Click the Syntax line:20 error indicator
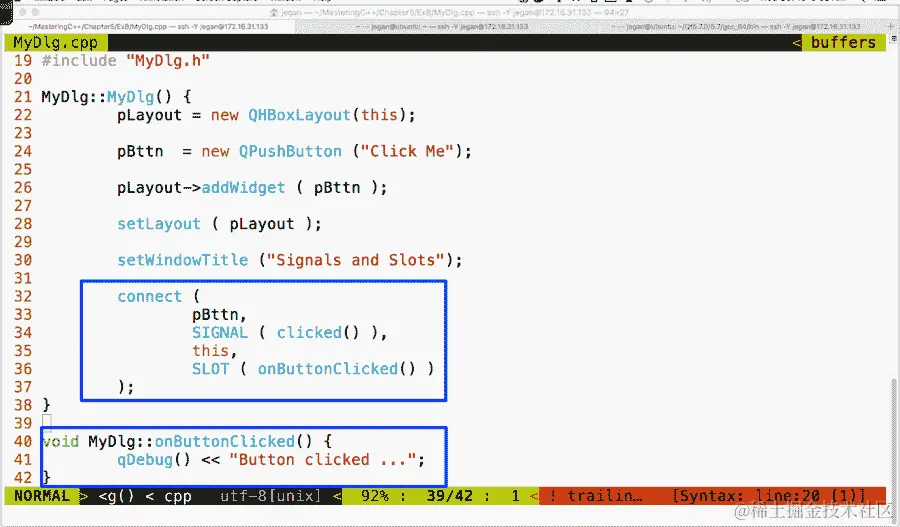This screenshot has height=527, width=900. (769, 496)
